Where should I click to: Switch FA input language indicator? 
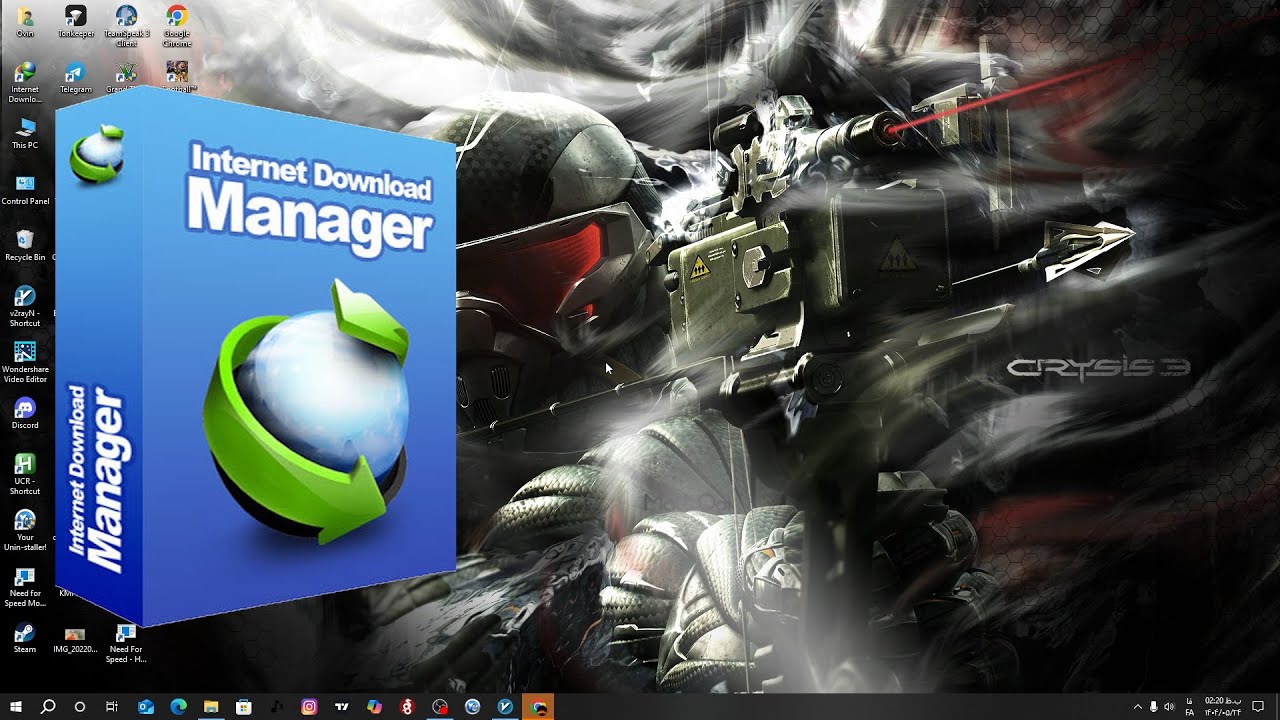coord(1189,707)
